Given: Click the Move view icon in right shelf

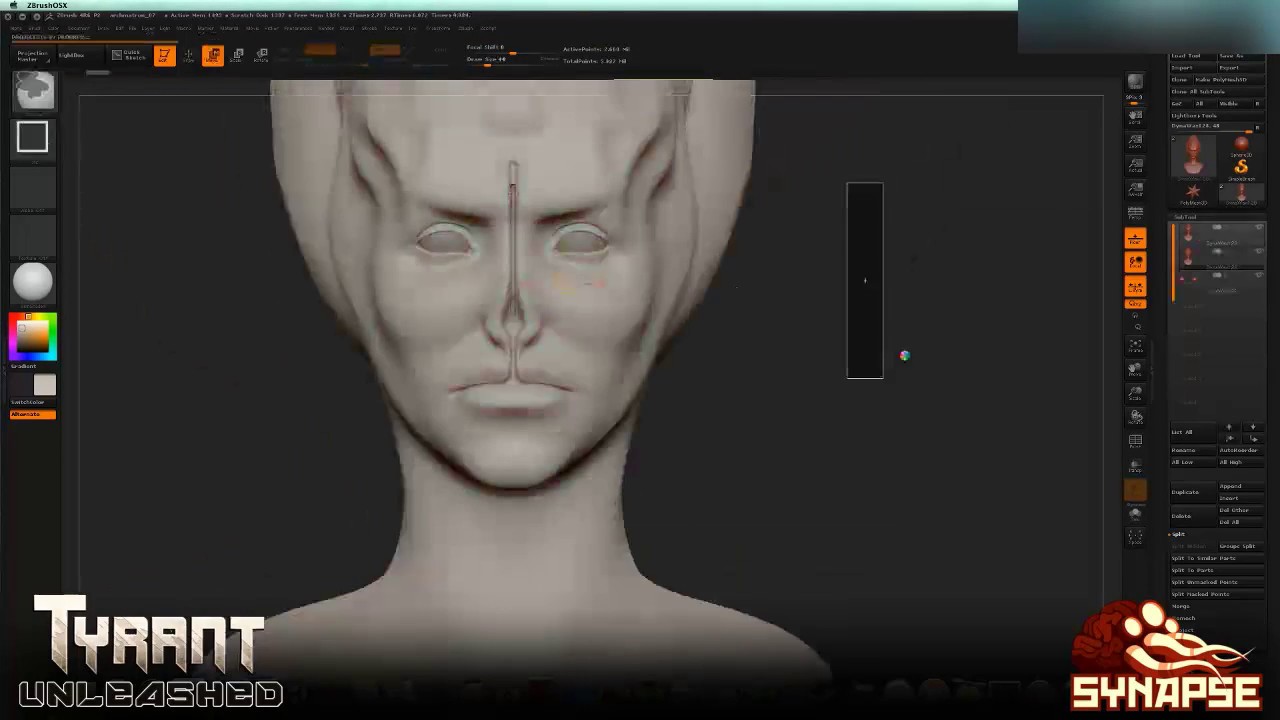Looking at the screenshot, I should (x=1135, y=370).
